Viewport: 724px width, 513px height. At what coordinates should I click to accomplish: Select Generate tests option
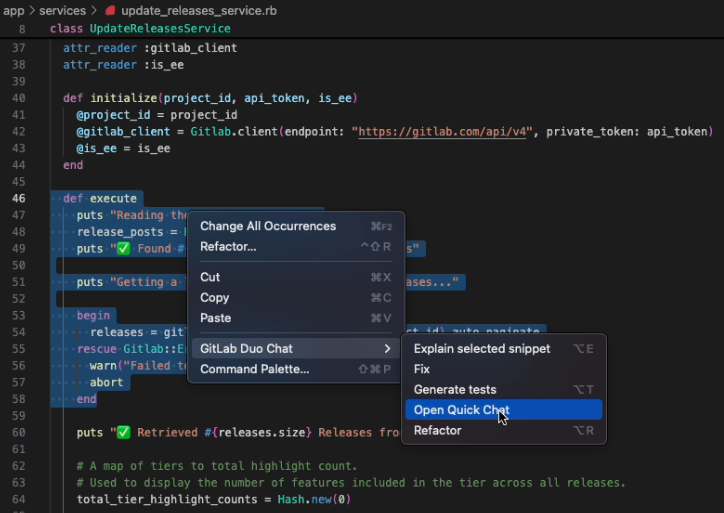tap(454, 390)
